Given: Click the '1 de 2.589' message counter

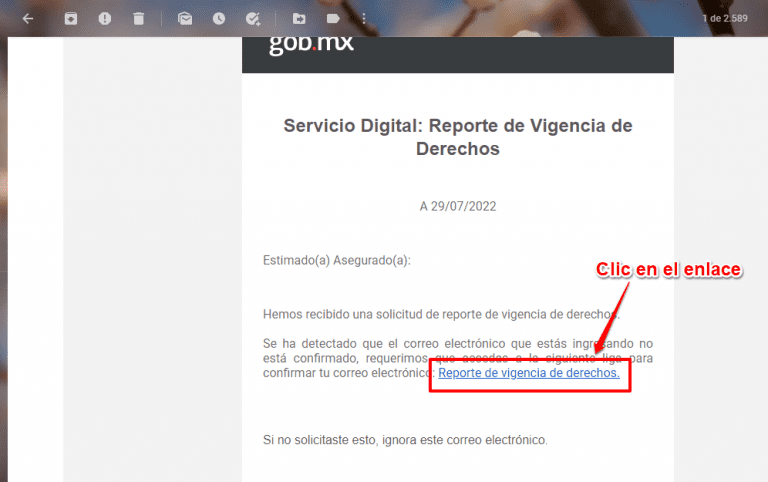Looking at the screenshot, I should pos(725,19).
